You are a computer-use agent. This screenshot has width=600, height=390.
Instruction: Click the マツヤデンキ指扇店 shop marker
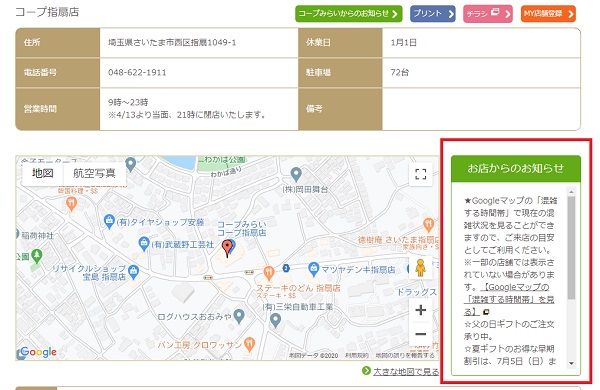click(313, 269)
